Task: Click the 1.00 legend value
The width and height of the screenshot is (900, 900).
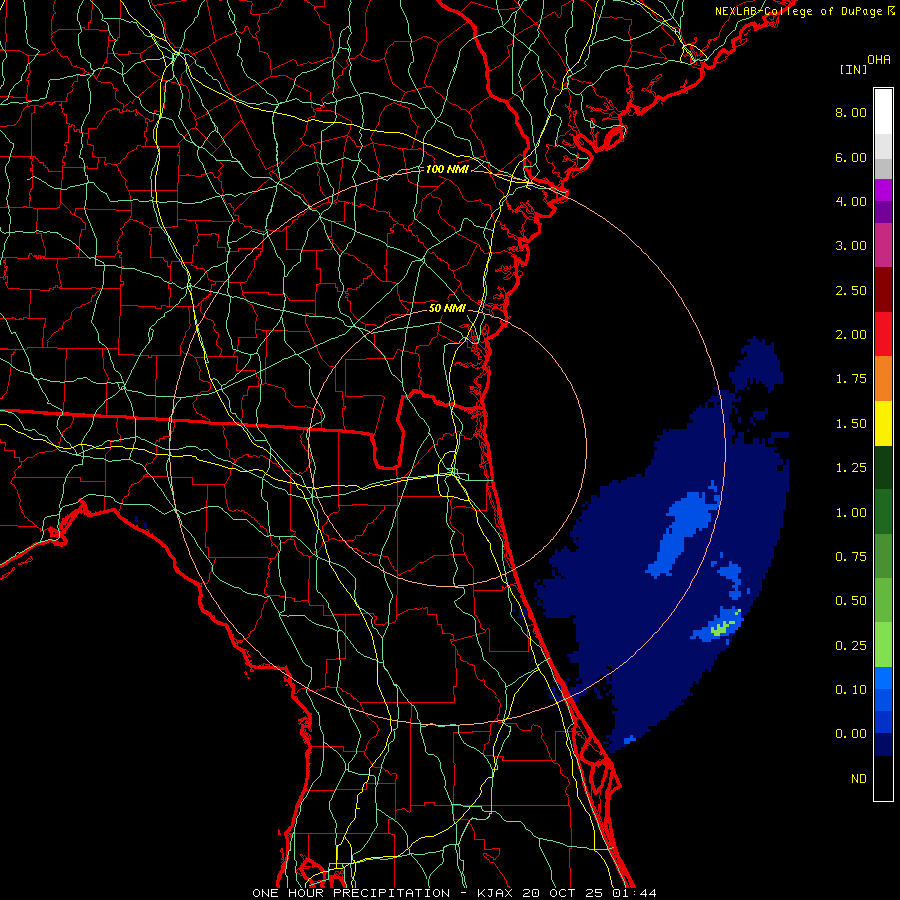Action: [x=851, y=513]
